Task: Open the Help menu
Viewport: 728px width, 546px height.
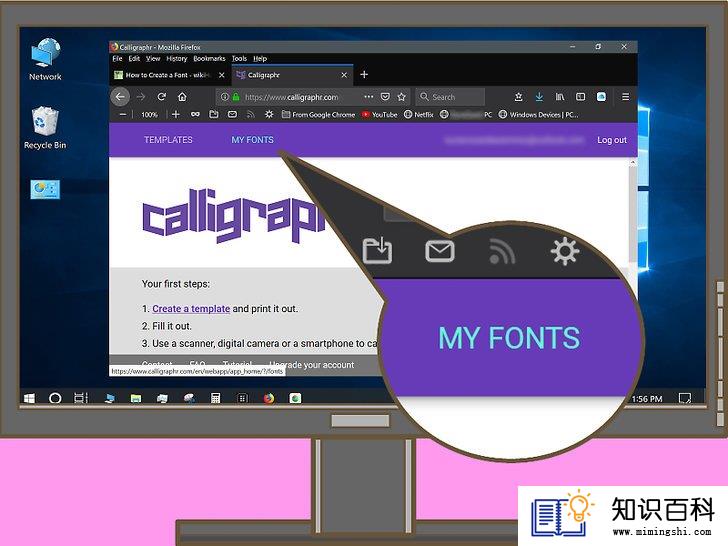Action: (x=260, y=58)
